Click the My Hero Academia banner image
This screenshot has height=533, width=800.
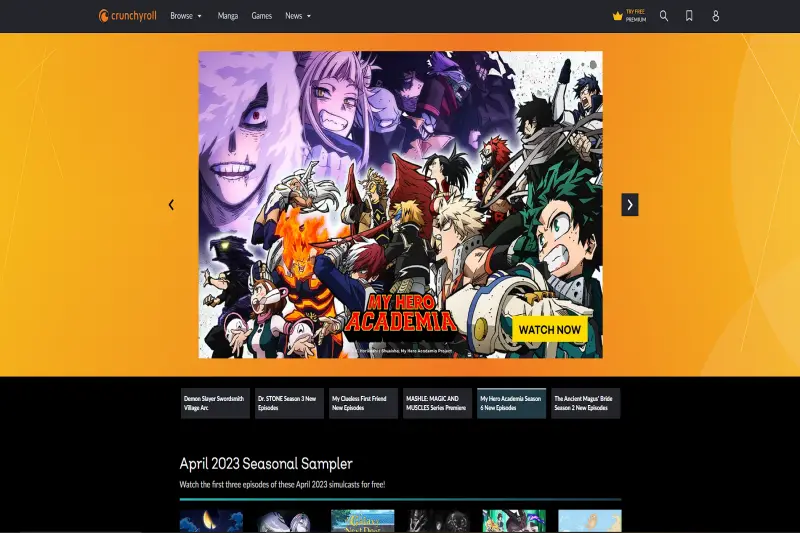(x=401, y=205)
